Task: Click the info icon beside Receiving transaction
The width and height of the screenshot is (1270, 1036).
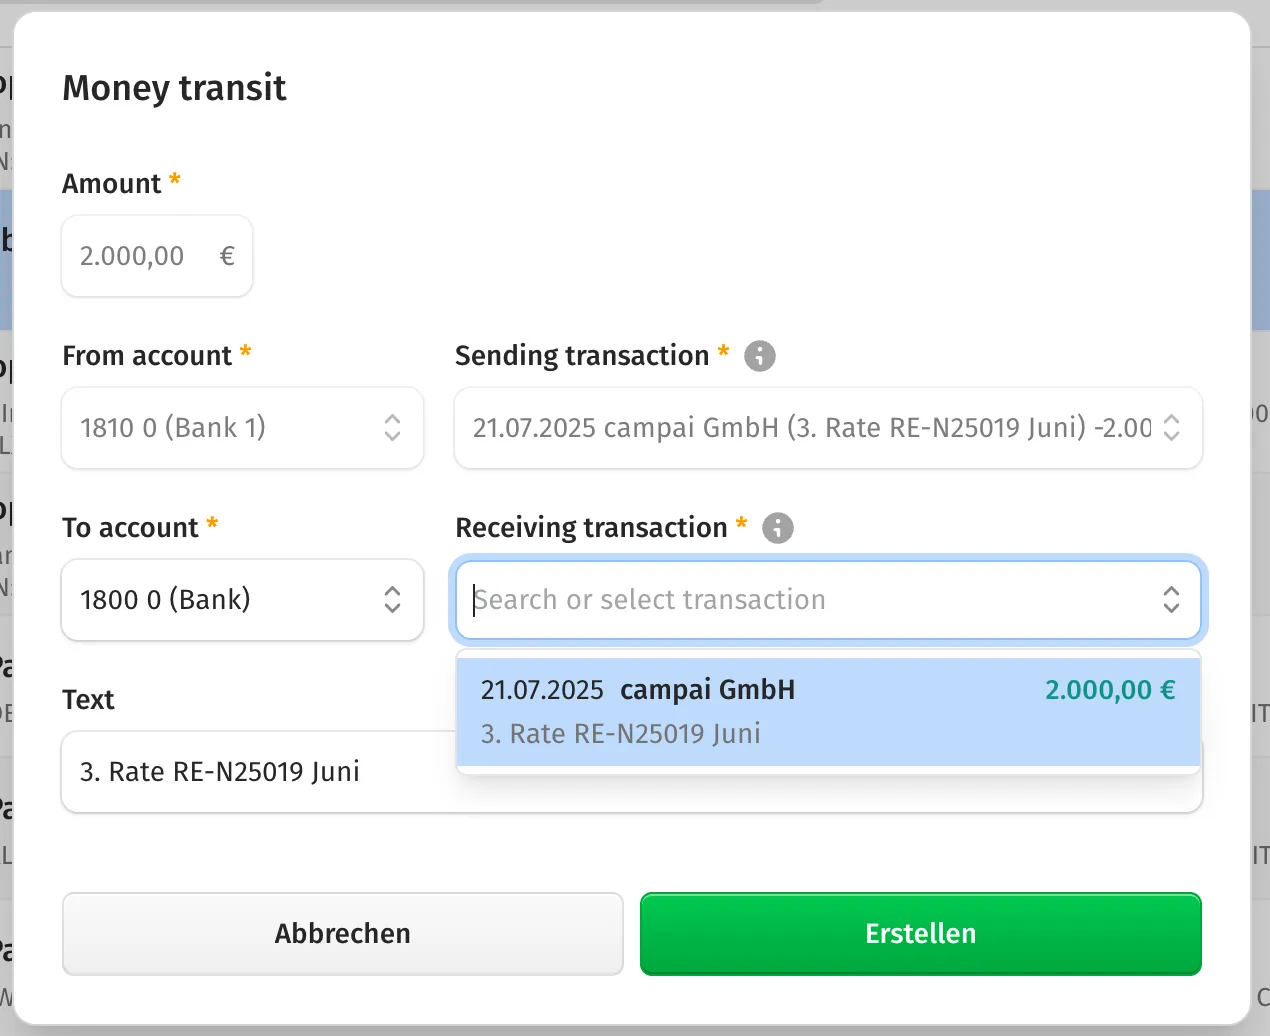Action: [x=778, y=528]
